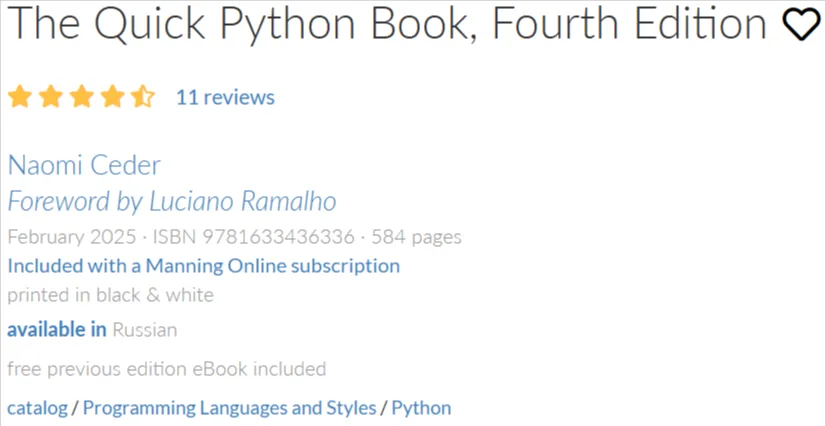Image resolution: width=825 pixels, height=426 pixels.
Task: Click Foreword by Luciano Ramalho link
Action: [x=172, y=201]
